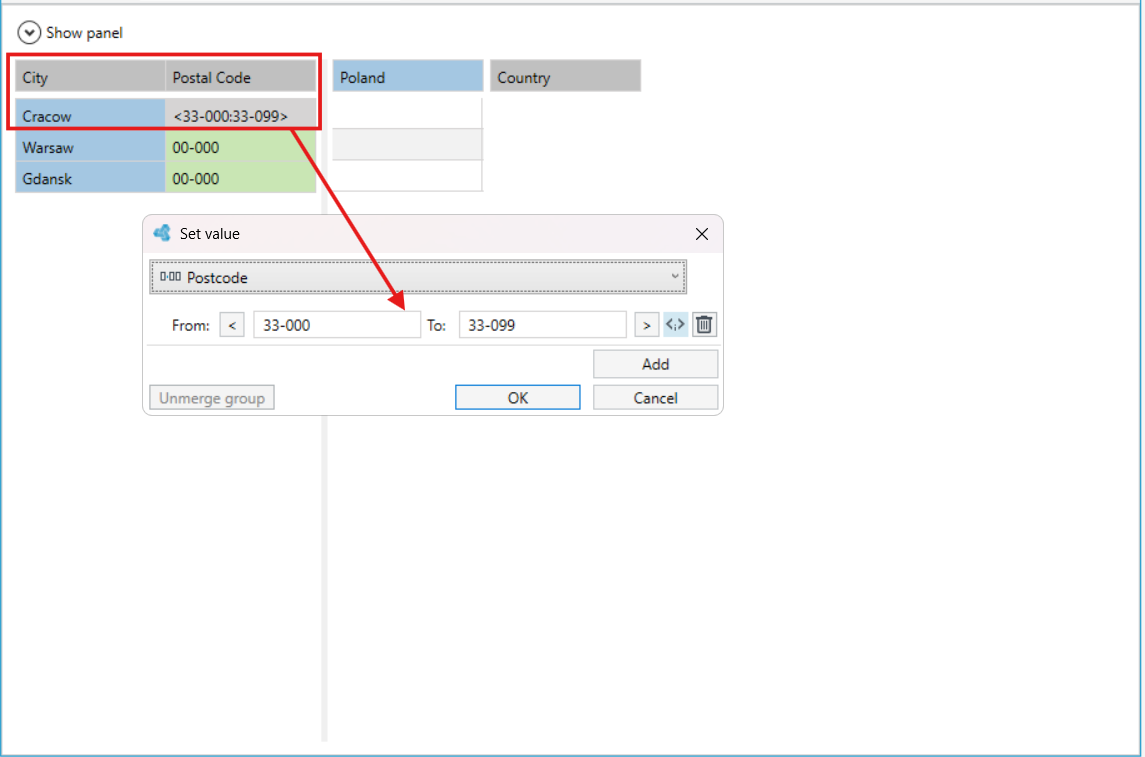Select the Country column header
Viewport: 1145px width, 757px height.
click(x=565, y=77)
